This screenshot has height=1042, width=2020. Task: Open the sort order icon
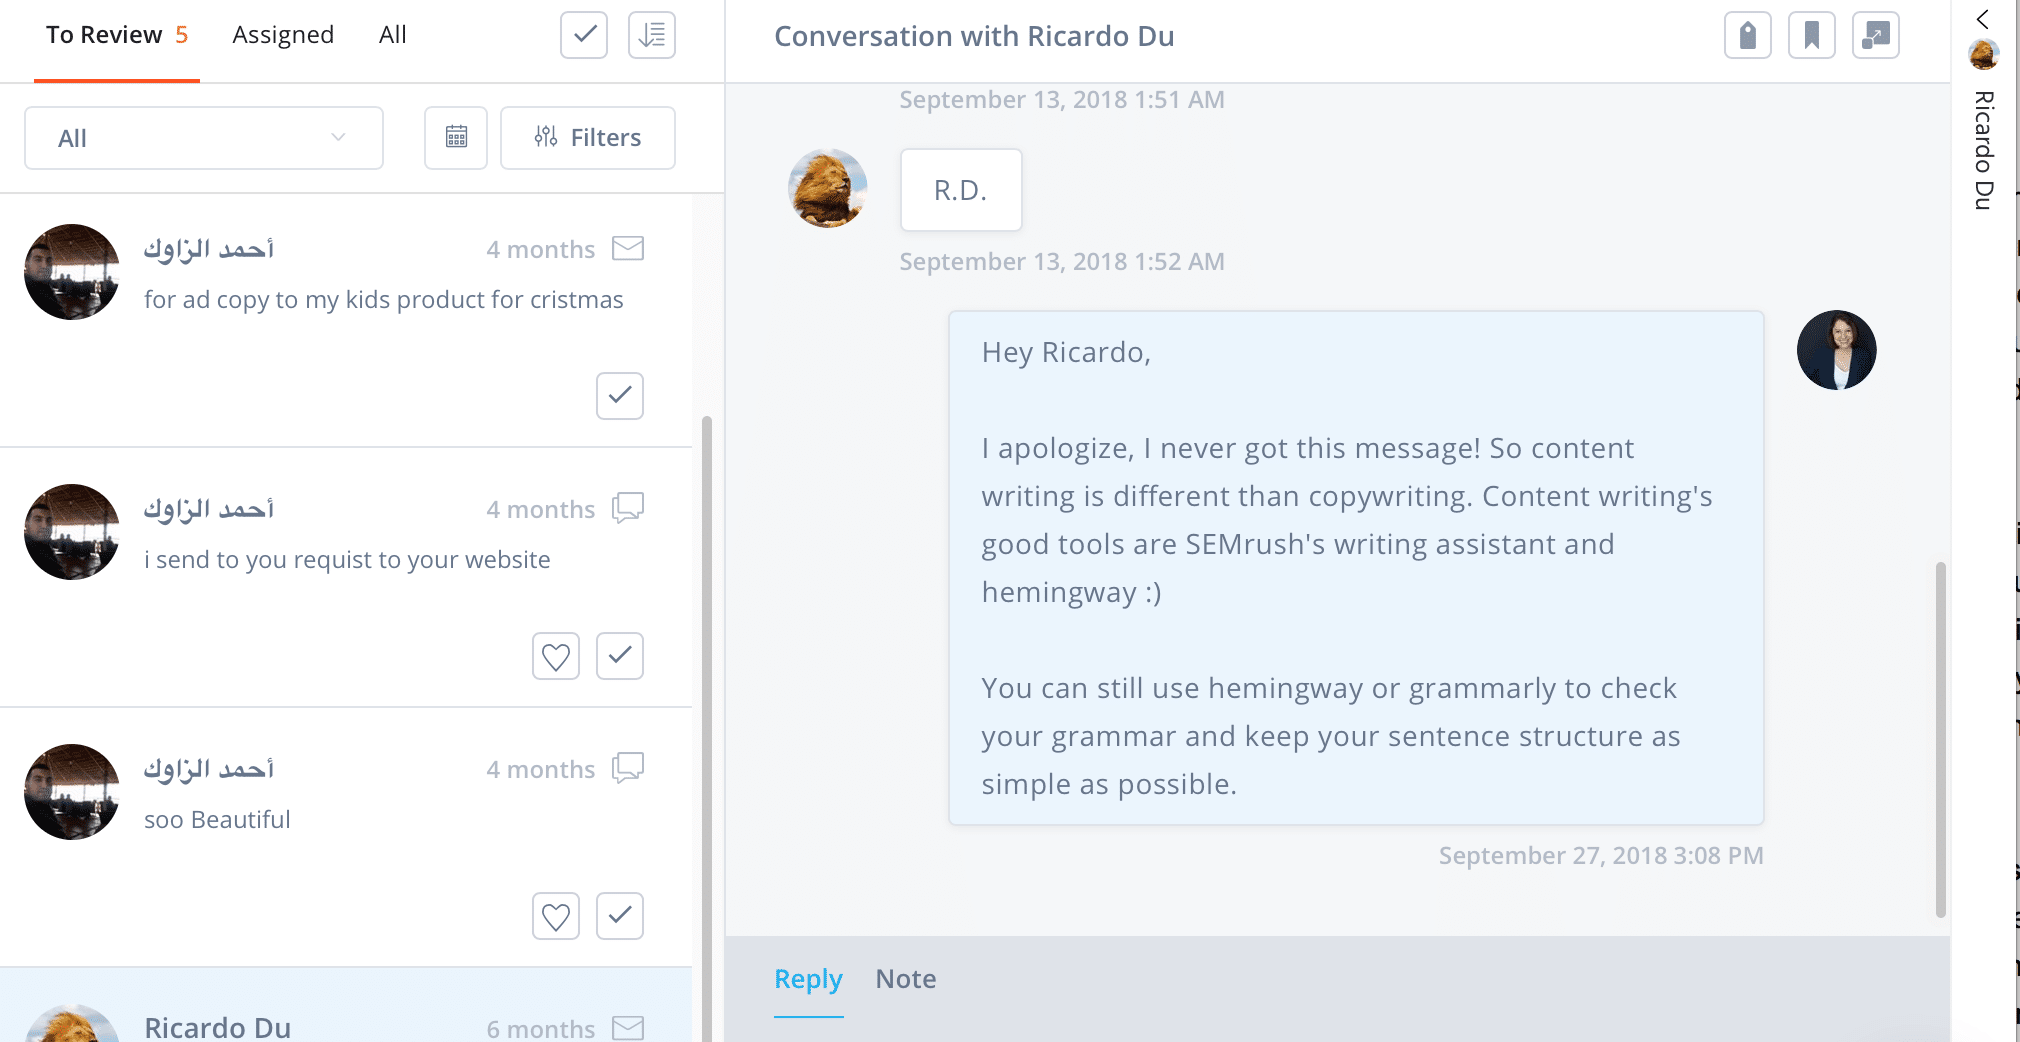point(652,35)
